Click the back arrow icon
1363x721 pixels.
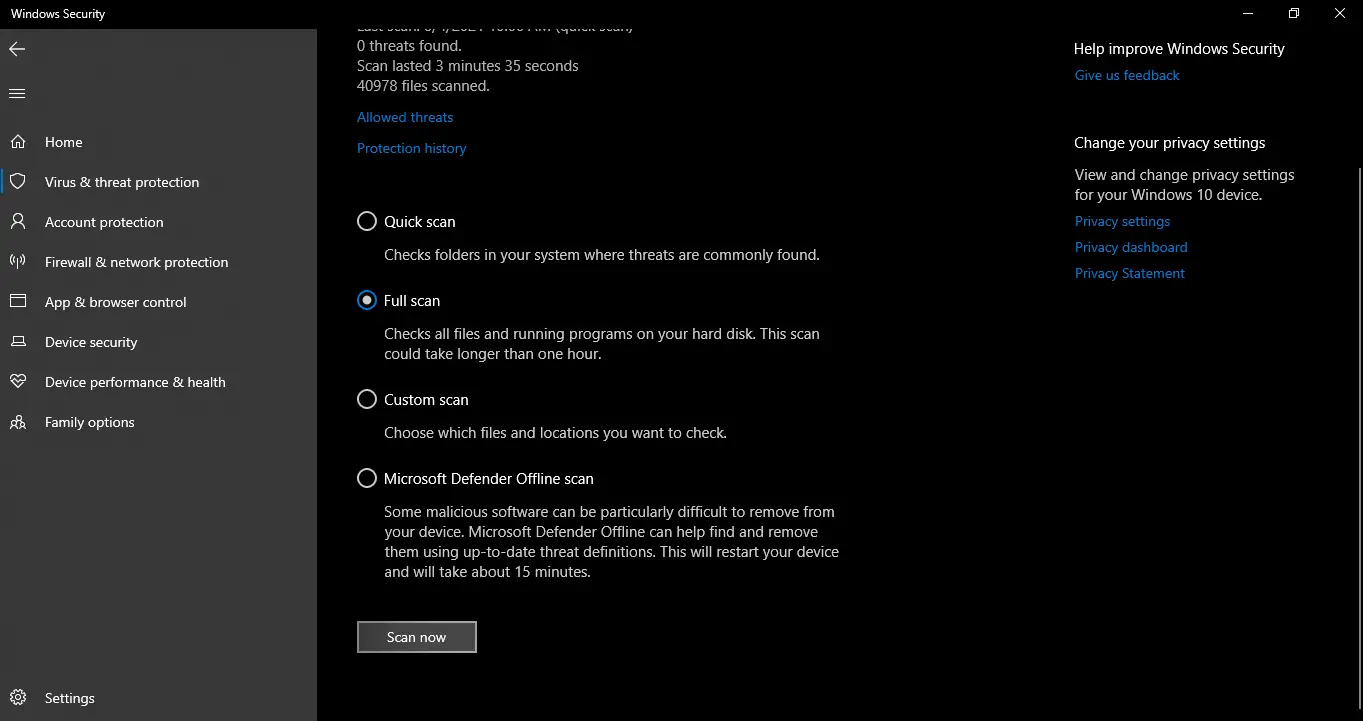point(17,49)
